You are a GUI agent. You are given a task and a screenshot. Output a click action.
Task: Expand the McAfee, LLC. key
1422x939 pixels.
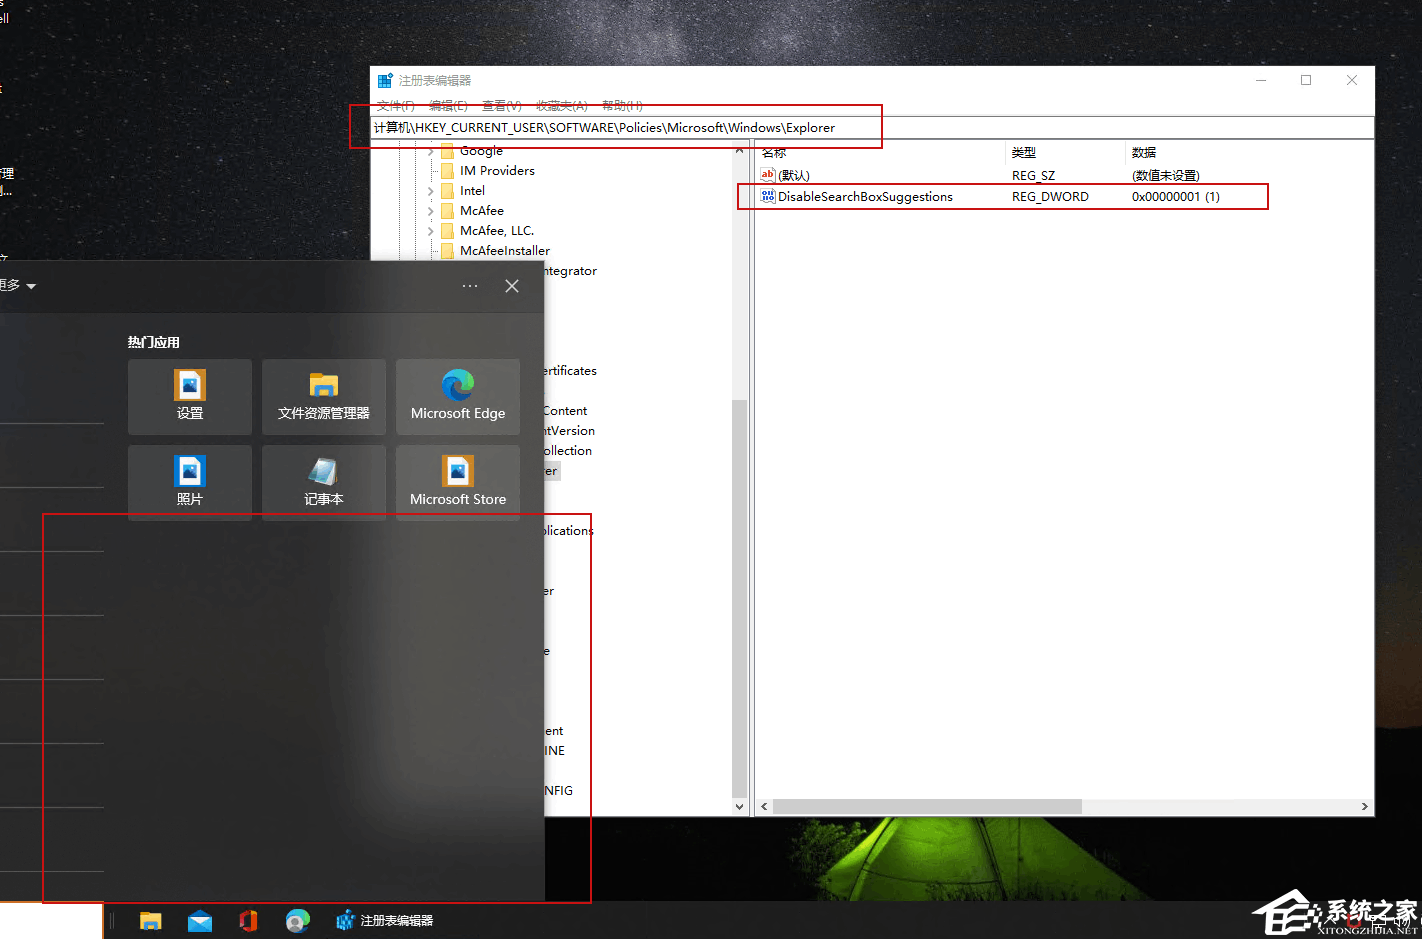431,231
